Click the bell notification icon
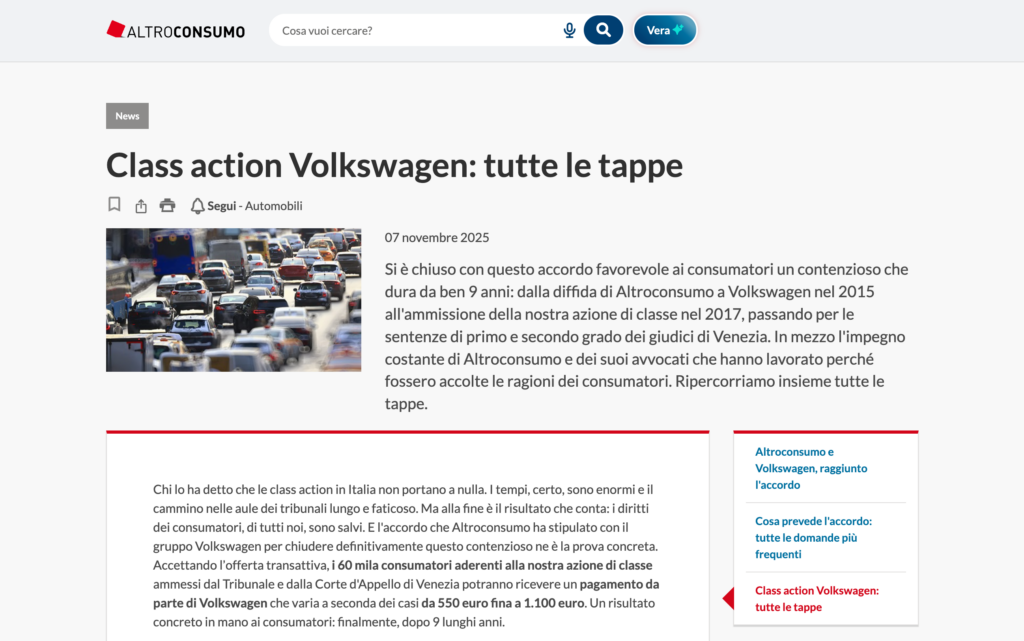The image size is (1024, 641). (x=197, y=206)
